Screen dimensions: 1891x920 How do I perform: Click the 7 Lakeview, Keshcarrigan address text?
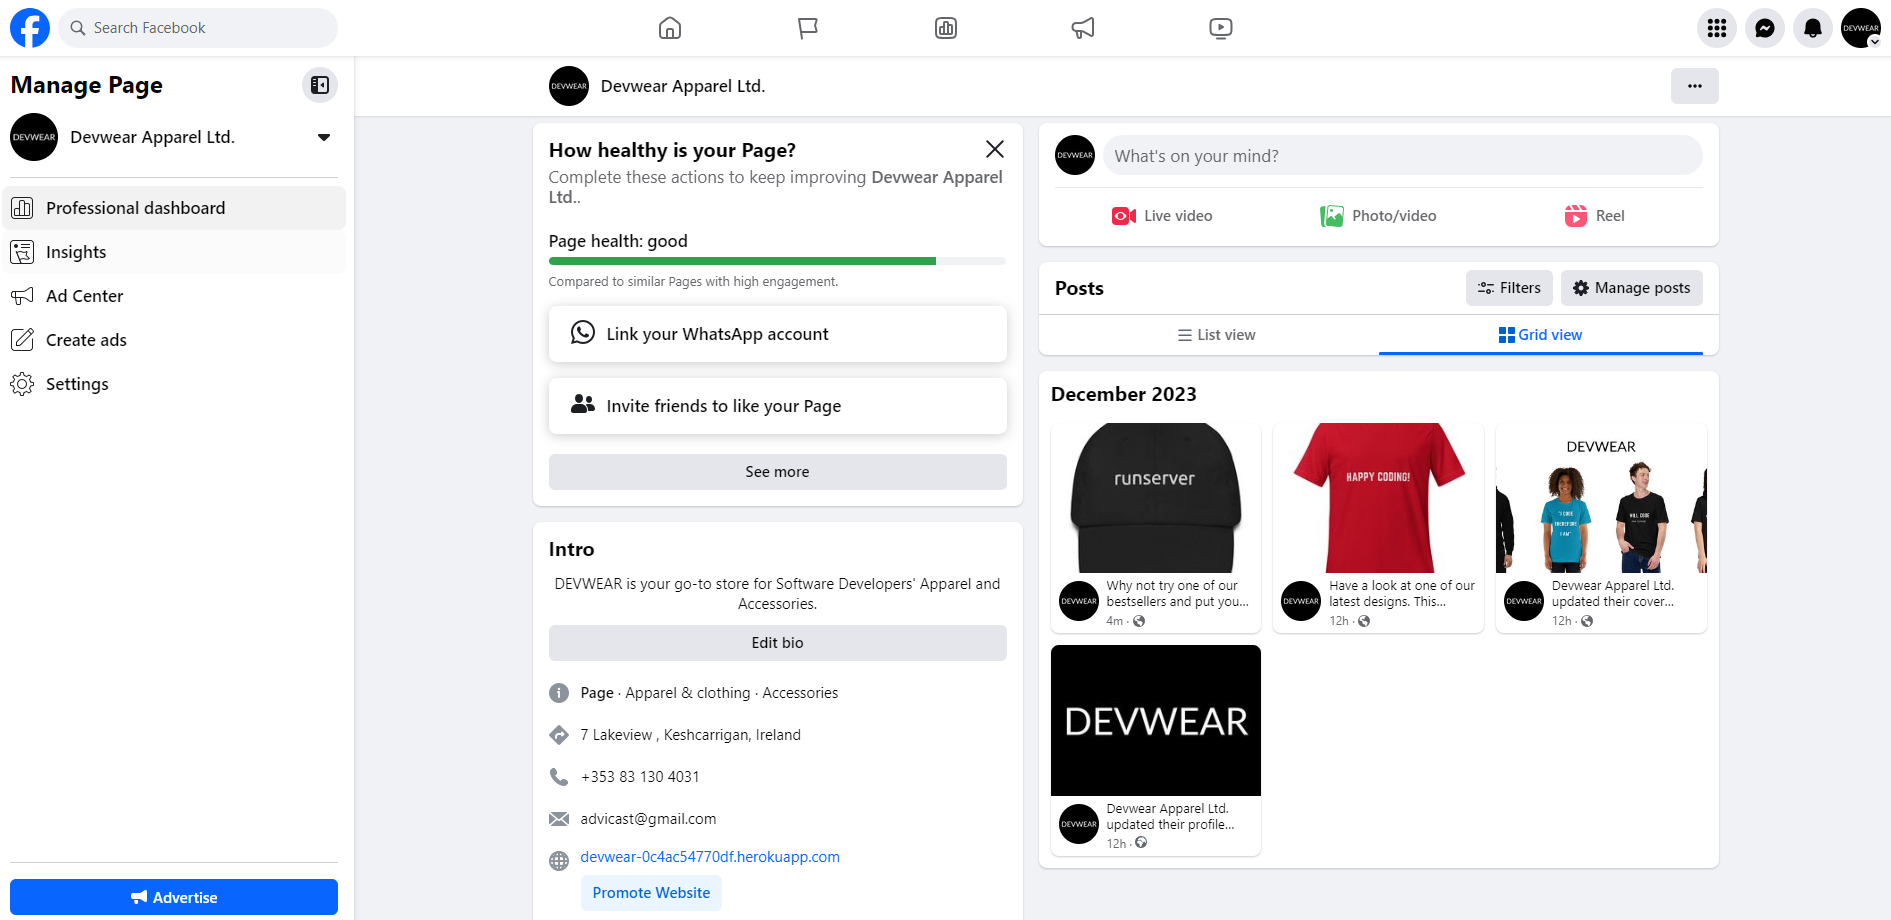pyautogui.click(x=690, y=735)
